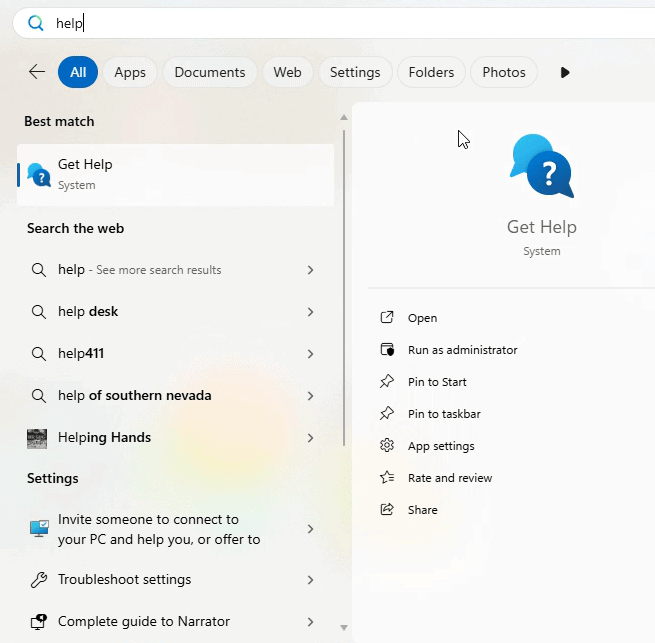Click the wrench icon for Troubleshoot settings

(x=39, y=580)
